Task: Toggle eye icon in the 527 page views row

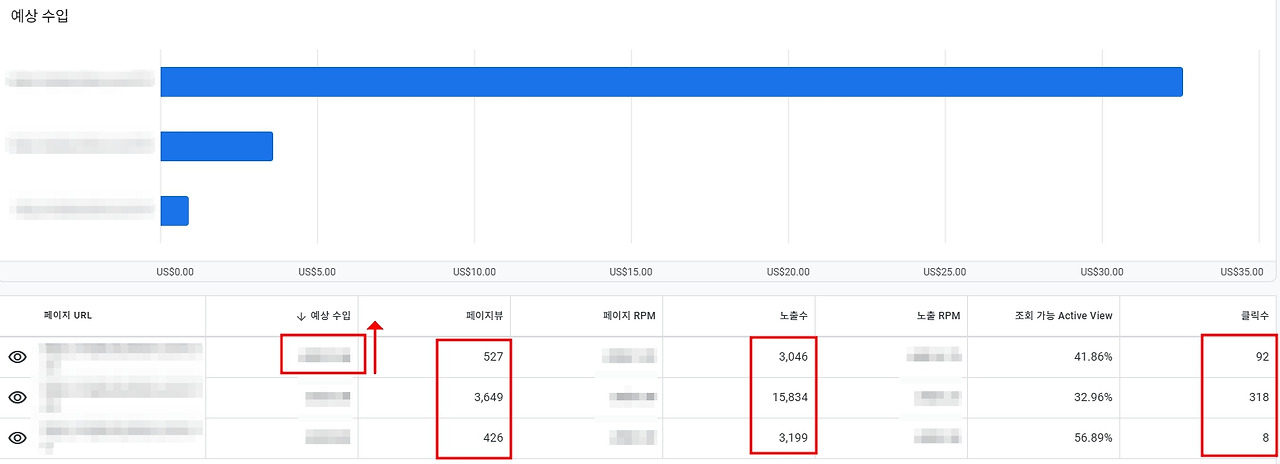Action: 17,357
